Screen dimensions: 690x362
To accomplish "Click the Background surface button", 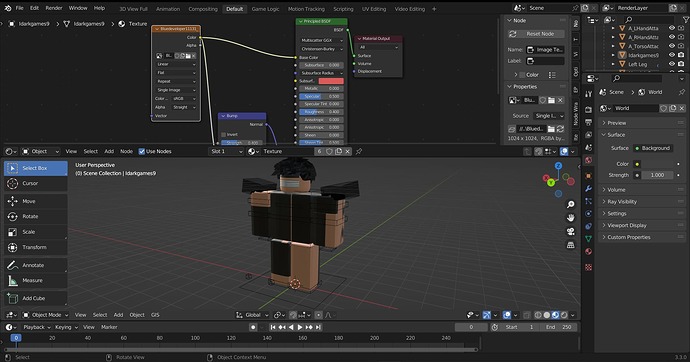I will coord(653,148).
